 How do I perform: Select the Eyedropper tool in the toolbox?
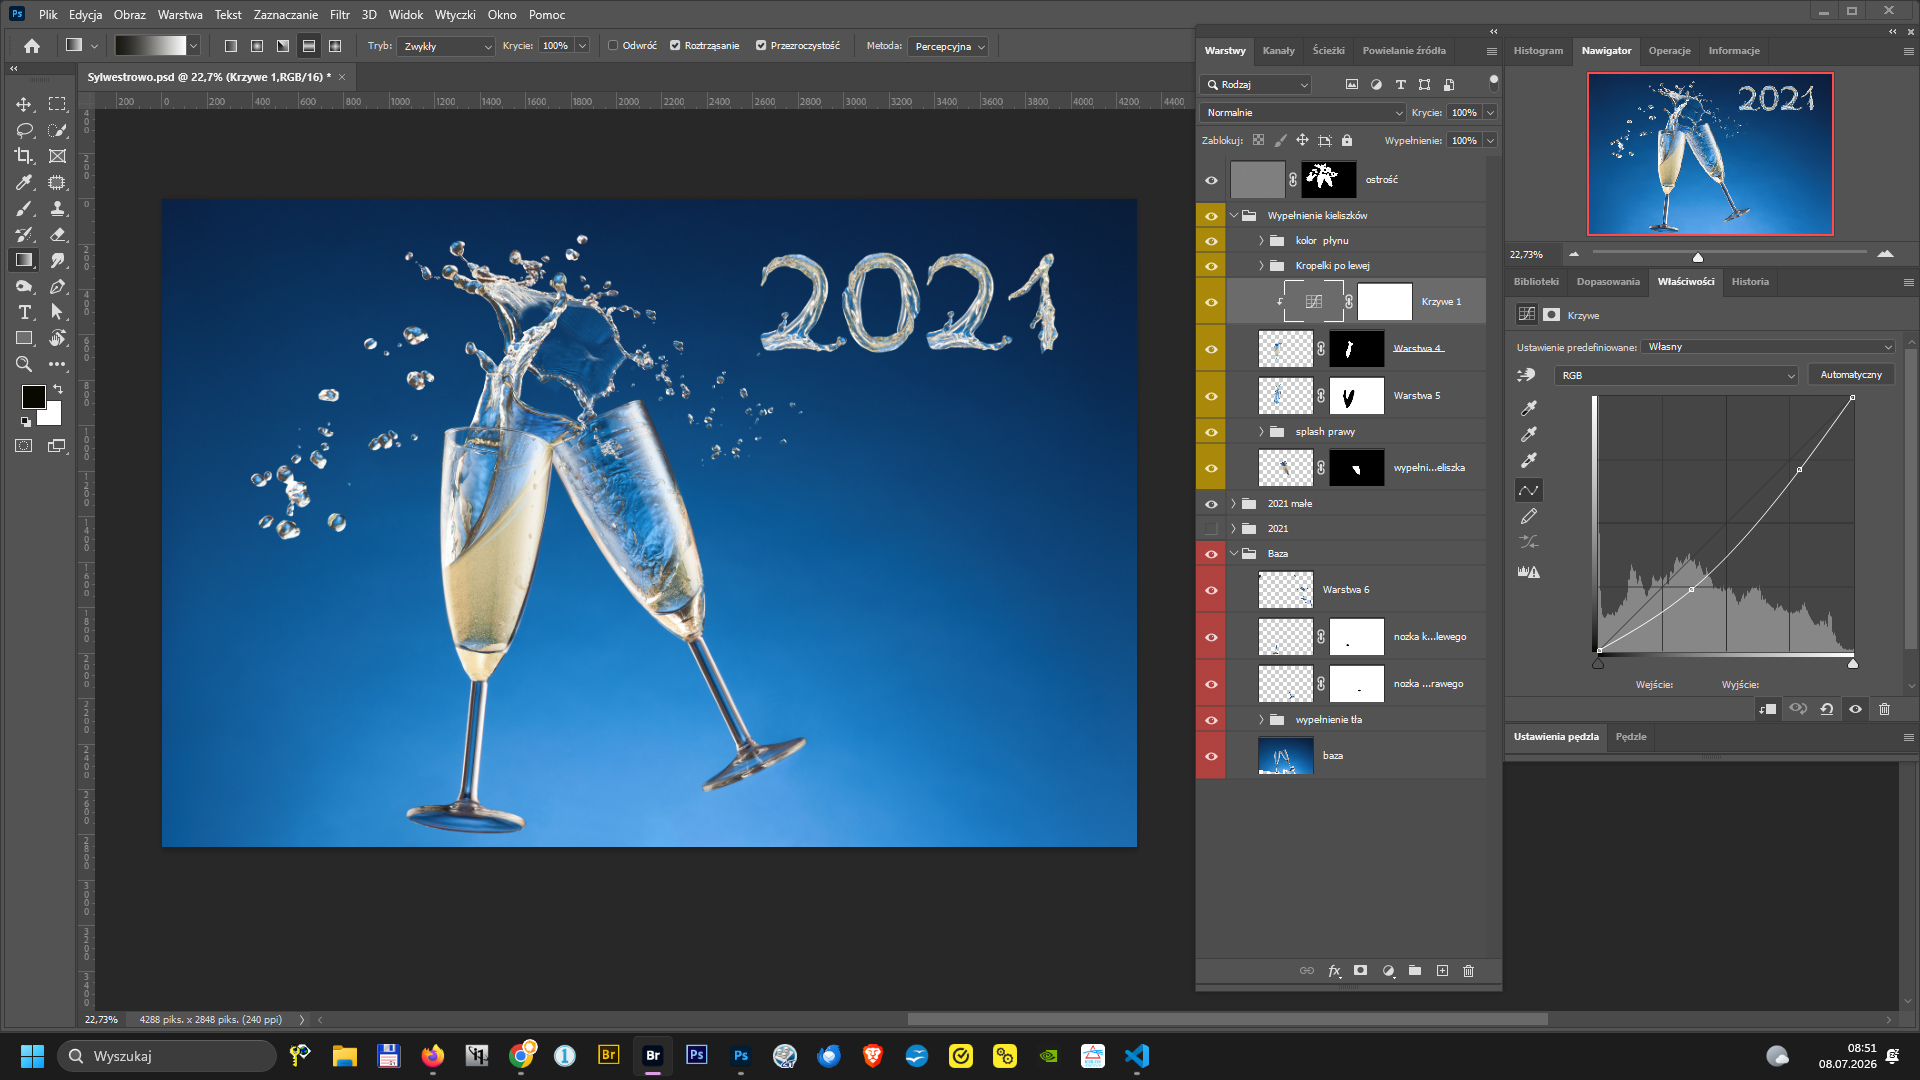(x=24, y=182)
